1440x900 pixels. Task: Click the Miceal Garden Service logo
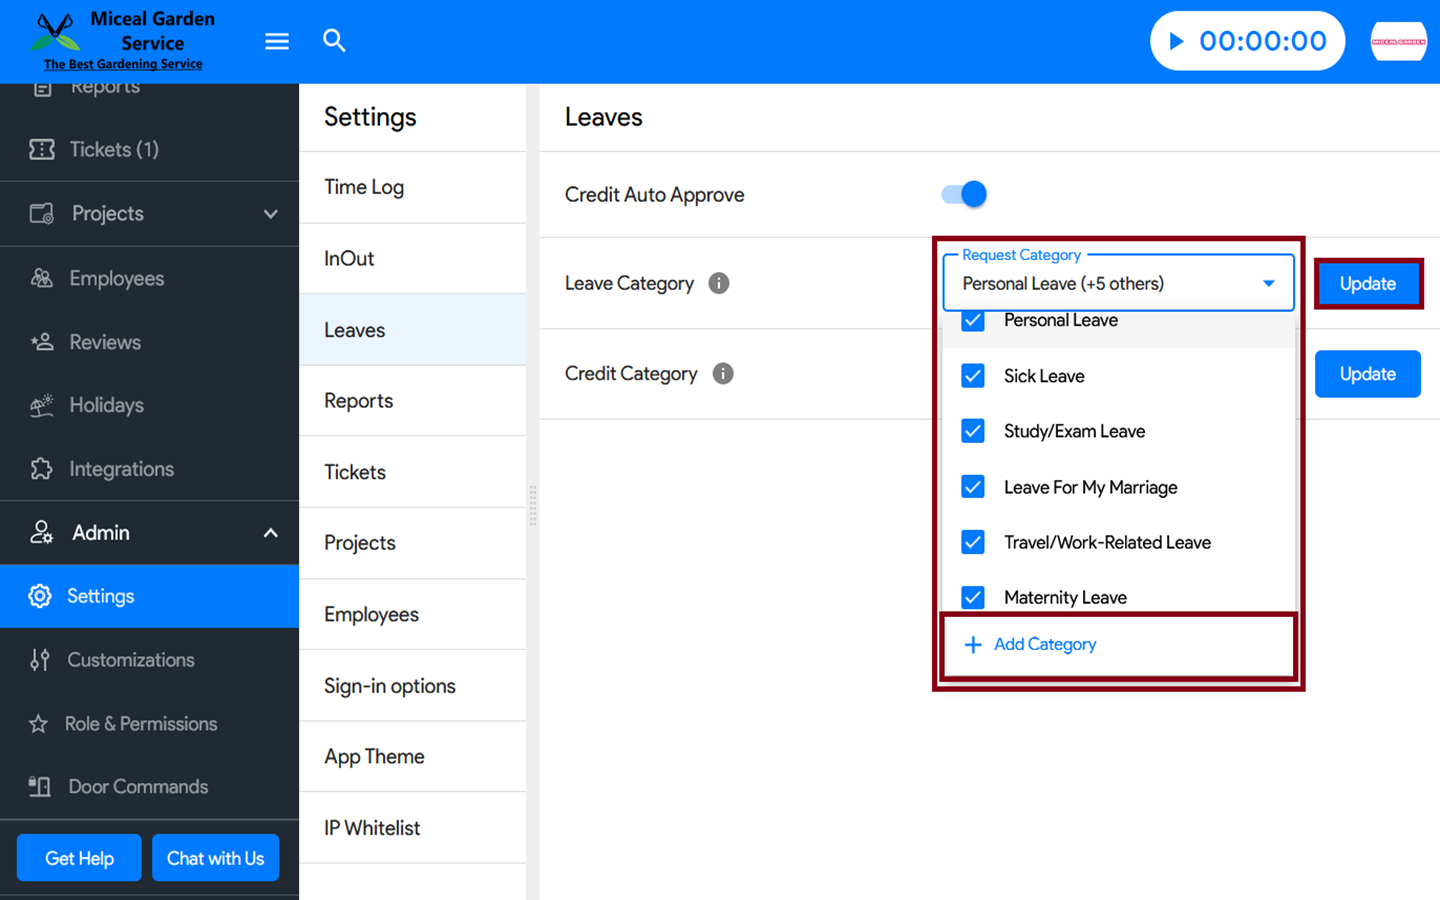tap(120, 41)
